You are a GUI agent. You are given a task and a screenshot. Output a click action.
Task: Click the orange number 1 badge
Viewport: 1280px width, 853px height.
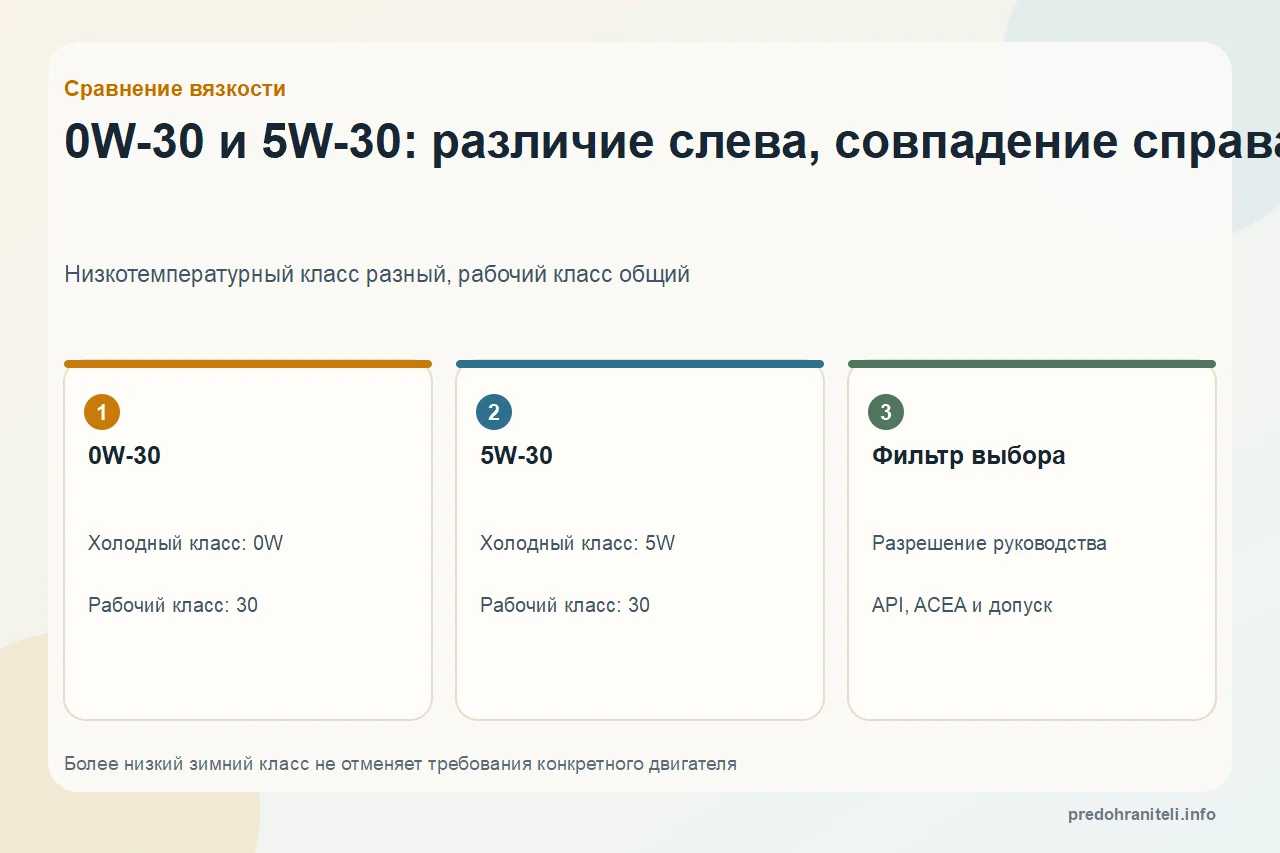(102, 412)
